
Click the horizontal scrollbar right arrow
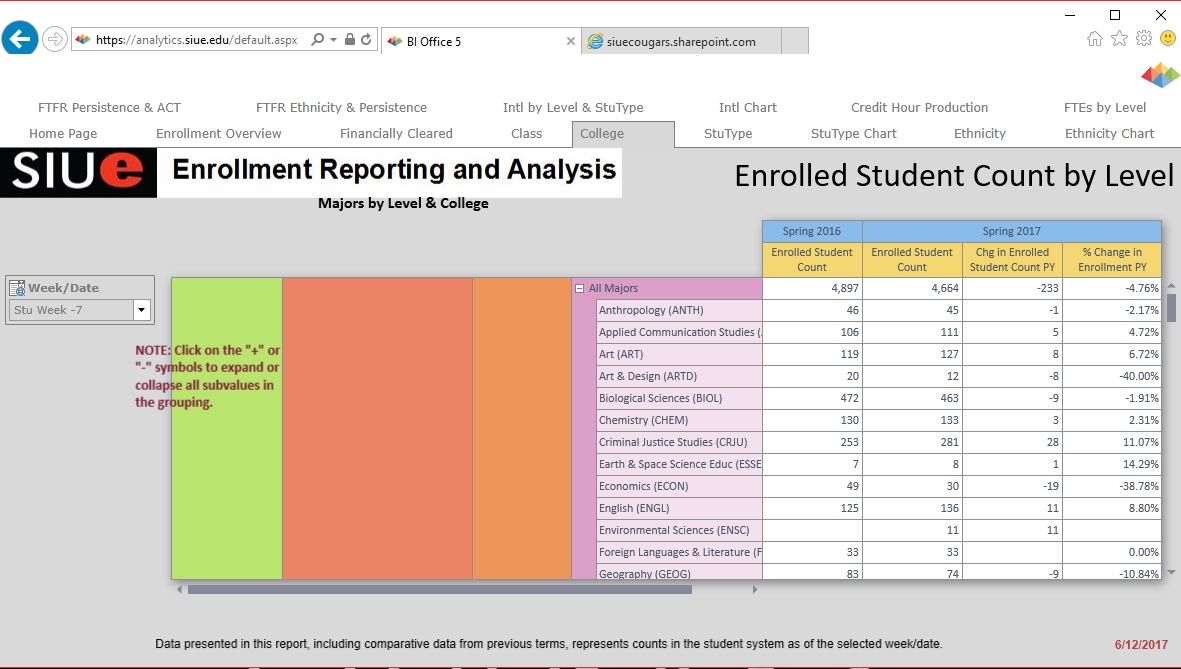pos(756,590)
